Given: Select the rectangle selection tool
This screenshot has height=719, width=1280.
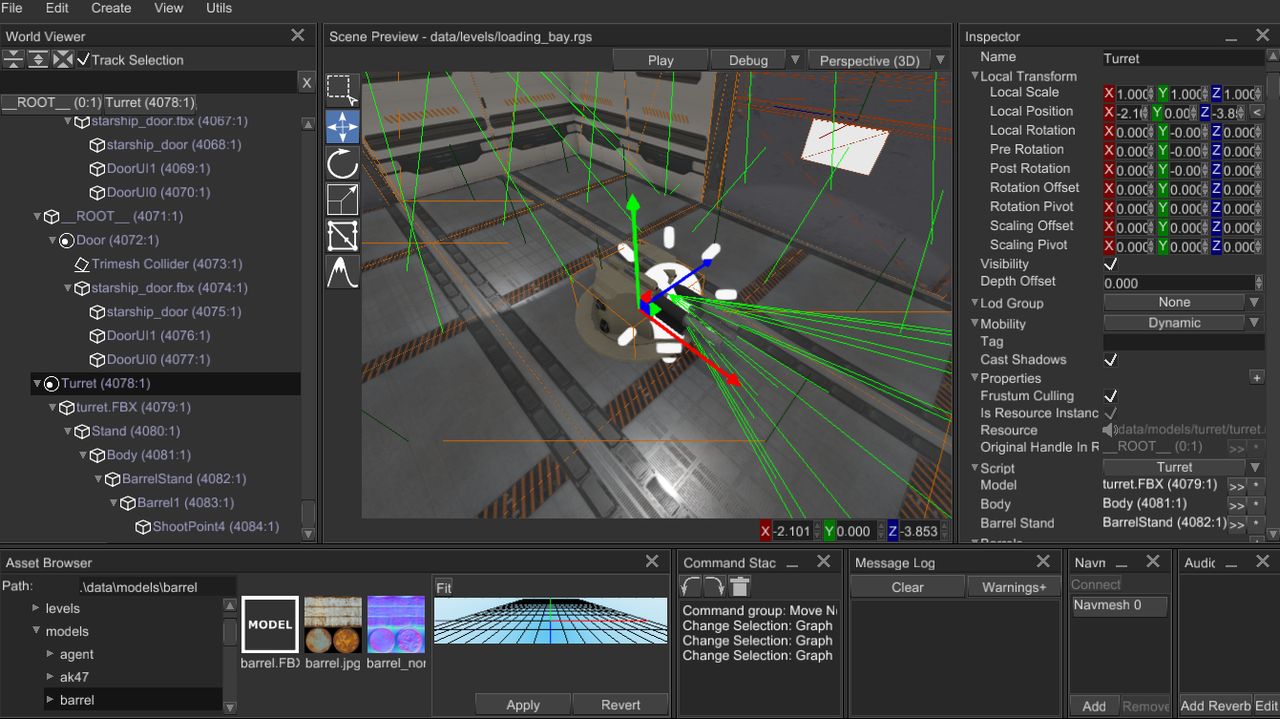Looking at the screenshot, I should pyautogui.click(x=342, y=90).
